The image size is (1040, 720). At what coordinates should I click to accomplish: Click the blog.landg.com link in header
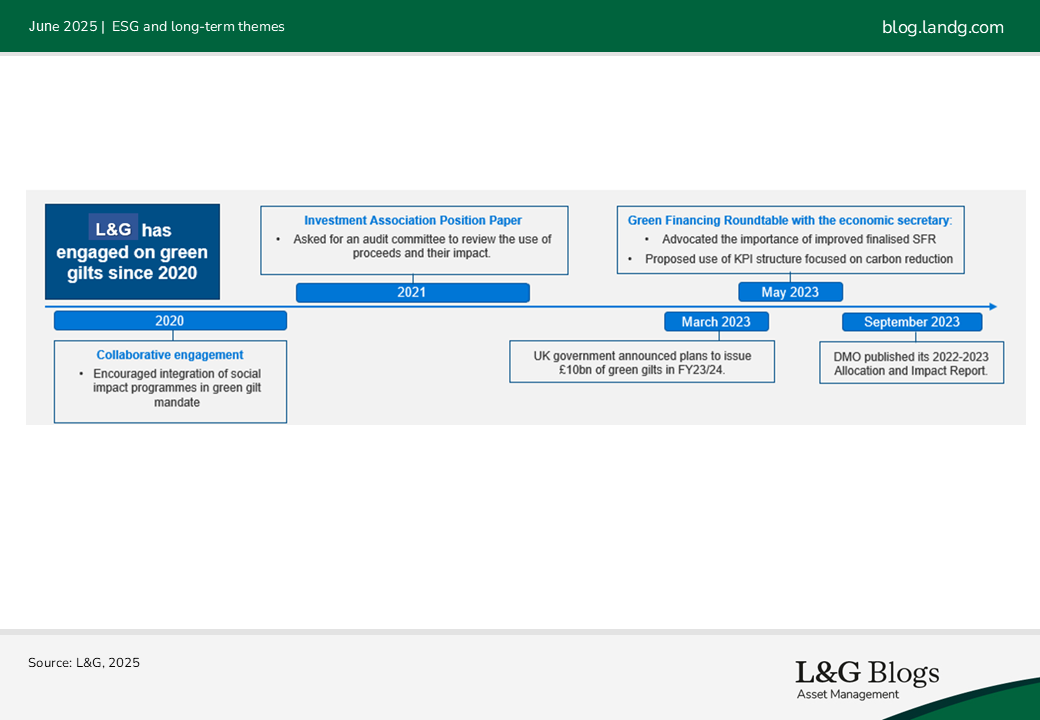(x=942, y=27)
